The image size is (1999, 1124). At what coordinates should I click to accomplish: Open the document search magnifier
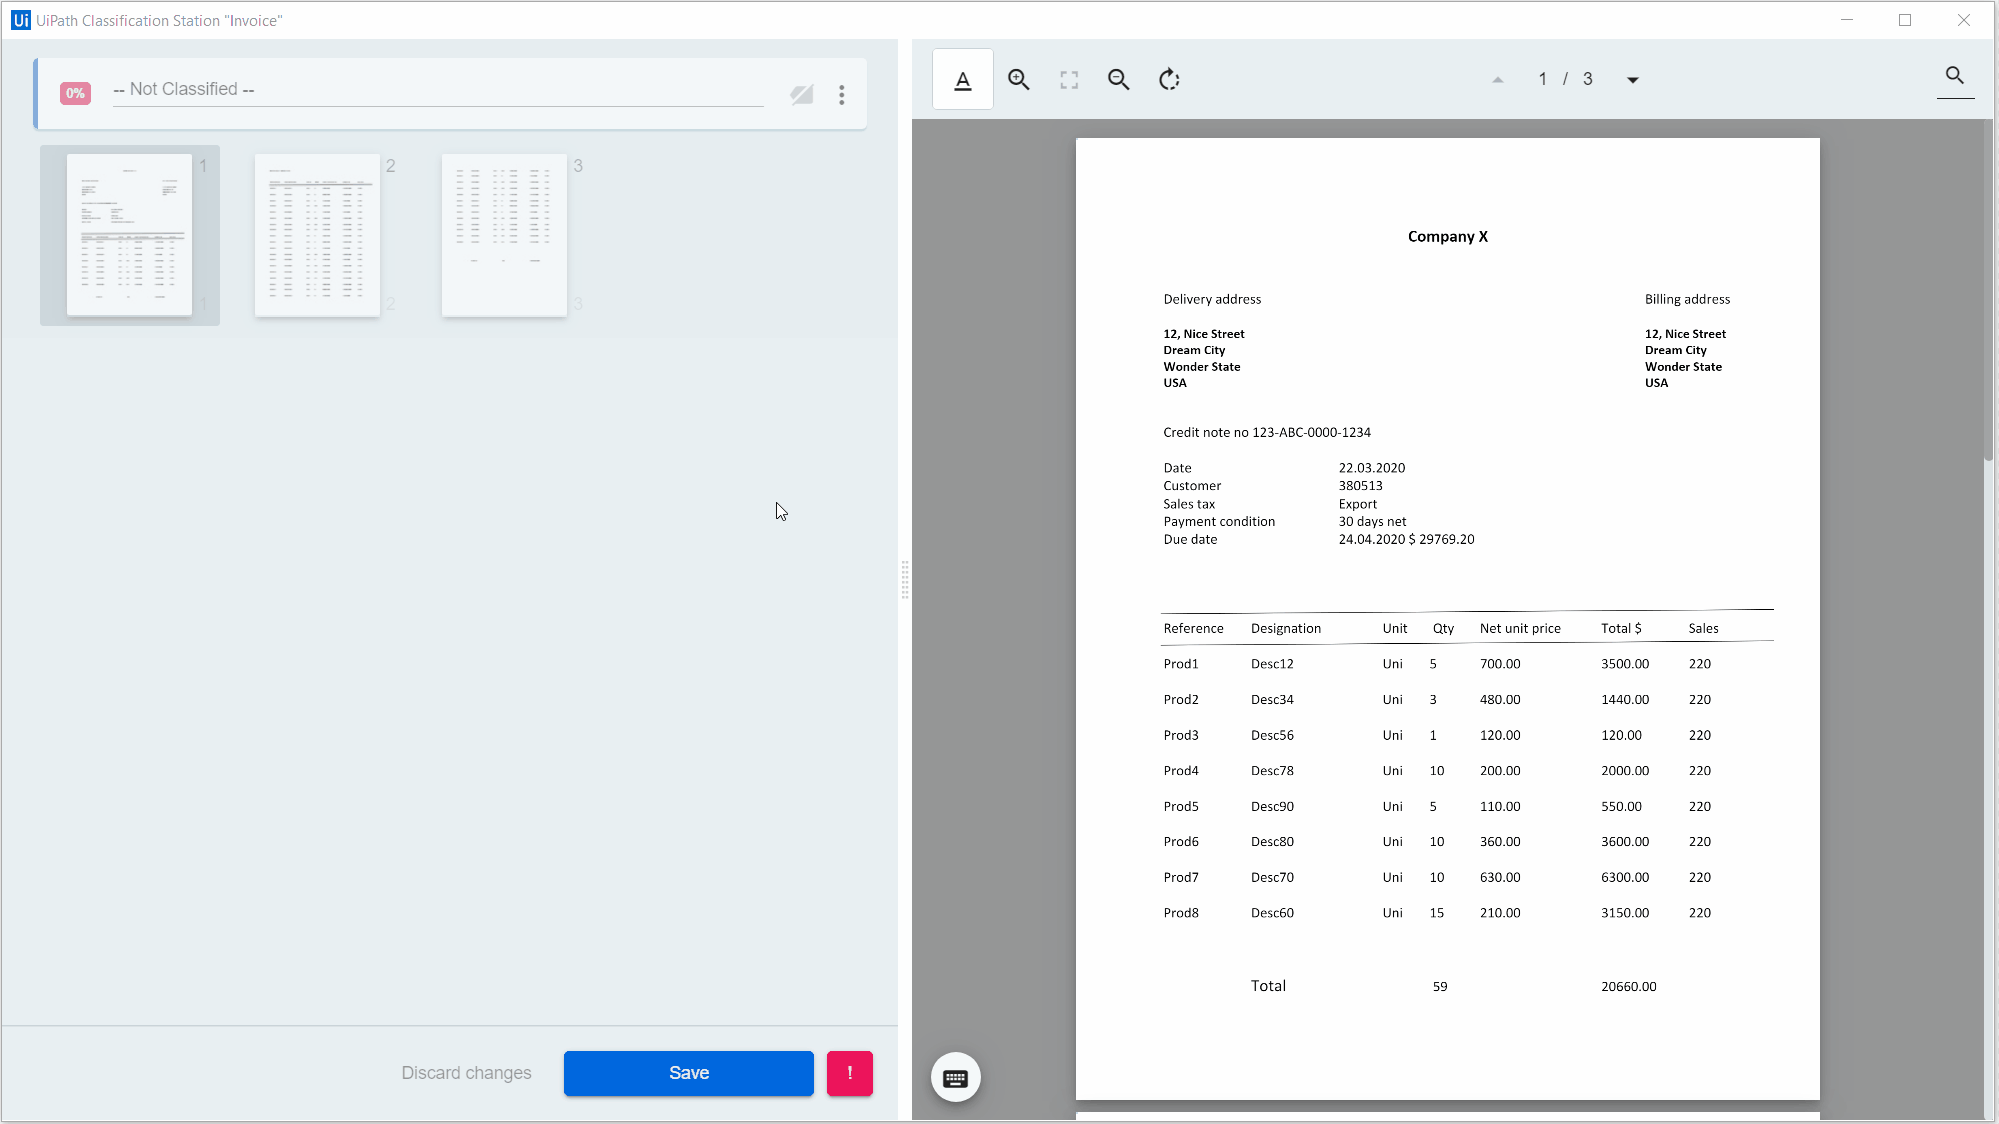tap(1955, 76)
